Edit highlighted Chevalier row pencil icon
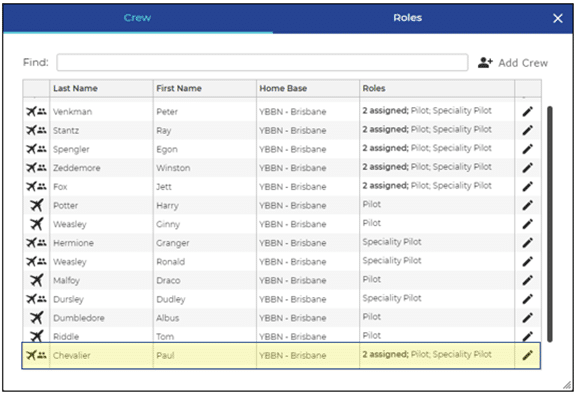The height and width of the screenshot is (397, 578). tap(527, 355)
